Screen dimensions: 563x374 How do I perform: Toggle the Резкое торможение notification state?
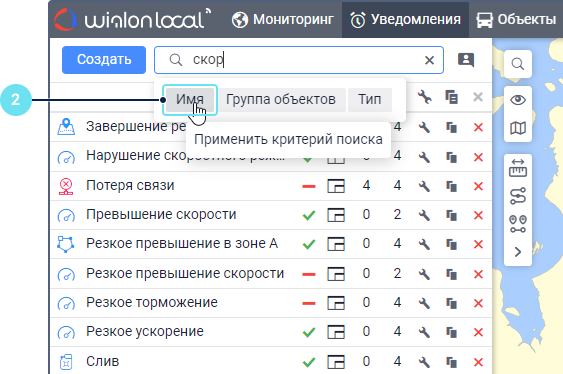pos(309,303)
